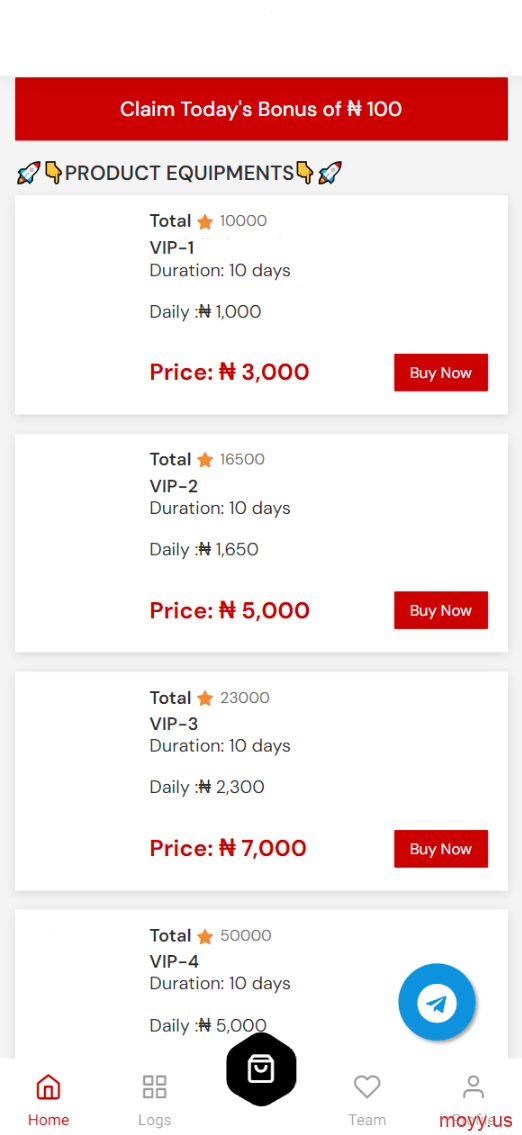Switch to the Logs tab label
Image resolution: width=522 pixels, height=1135 pixels.
point(154,1120)
